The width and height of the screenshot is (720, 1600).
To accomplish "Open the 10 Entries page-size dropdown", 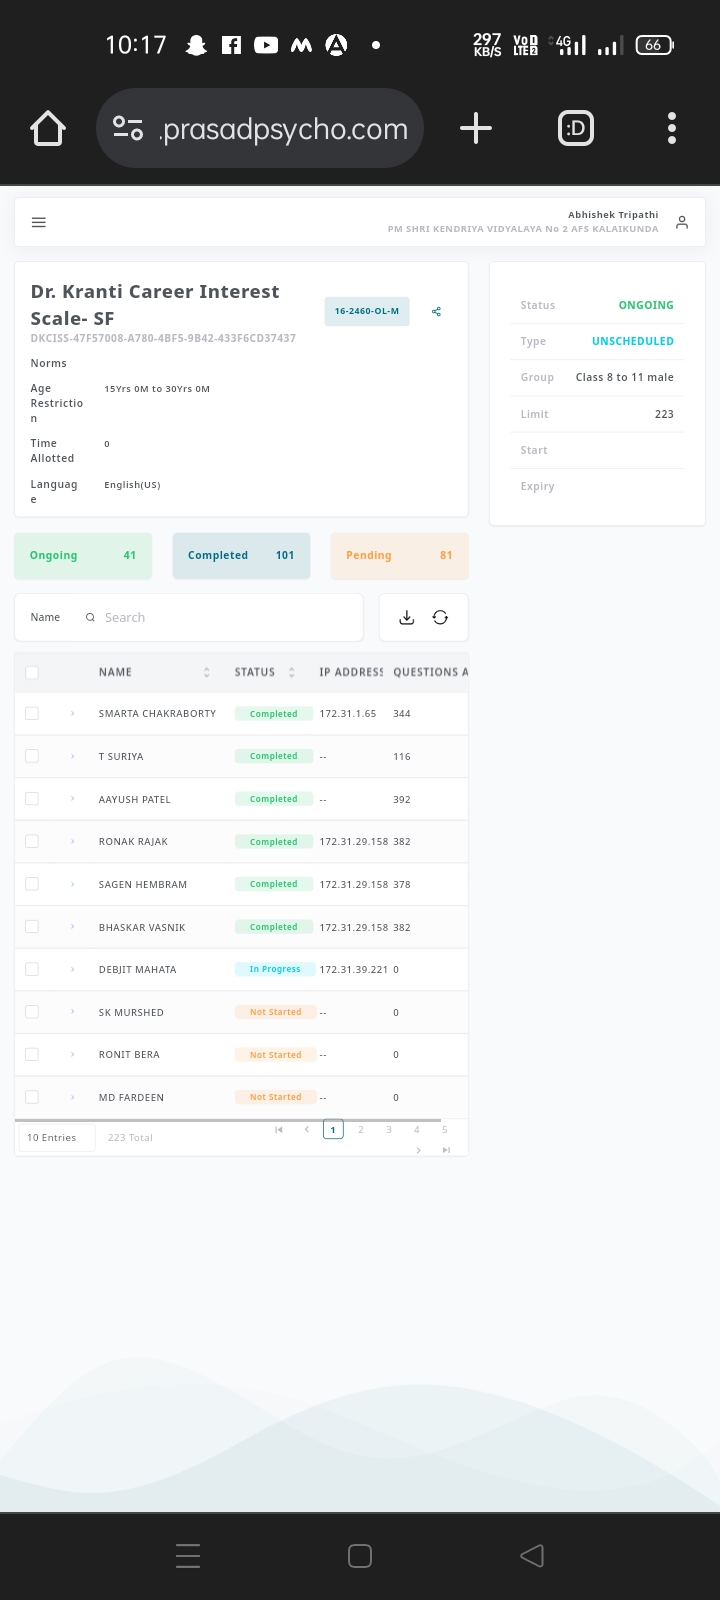I will pos(56,1138).
